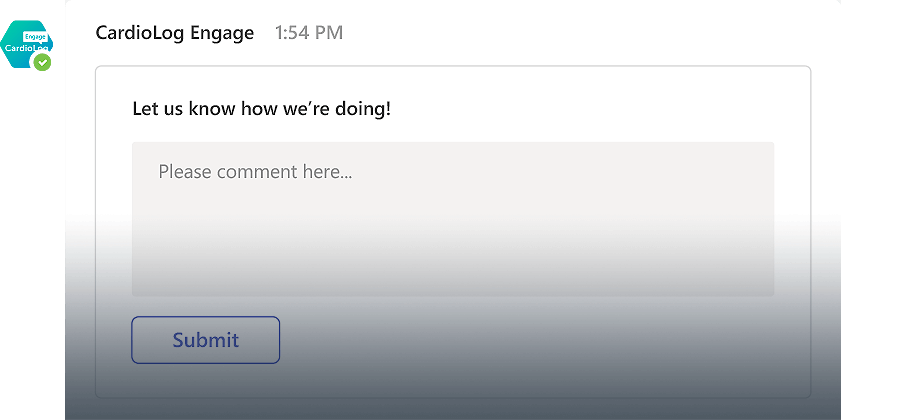
Task: Click the word "Engage" in the sender name
Action: 222,33
